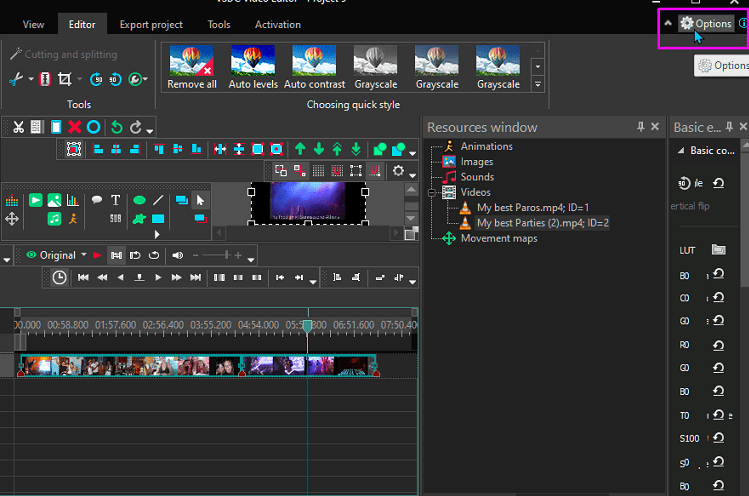Collapse the ribbon with the chevron
The height and width of the screenshot is (496, 749).
(x=668, y=23)
